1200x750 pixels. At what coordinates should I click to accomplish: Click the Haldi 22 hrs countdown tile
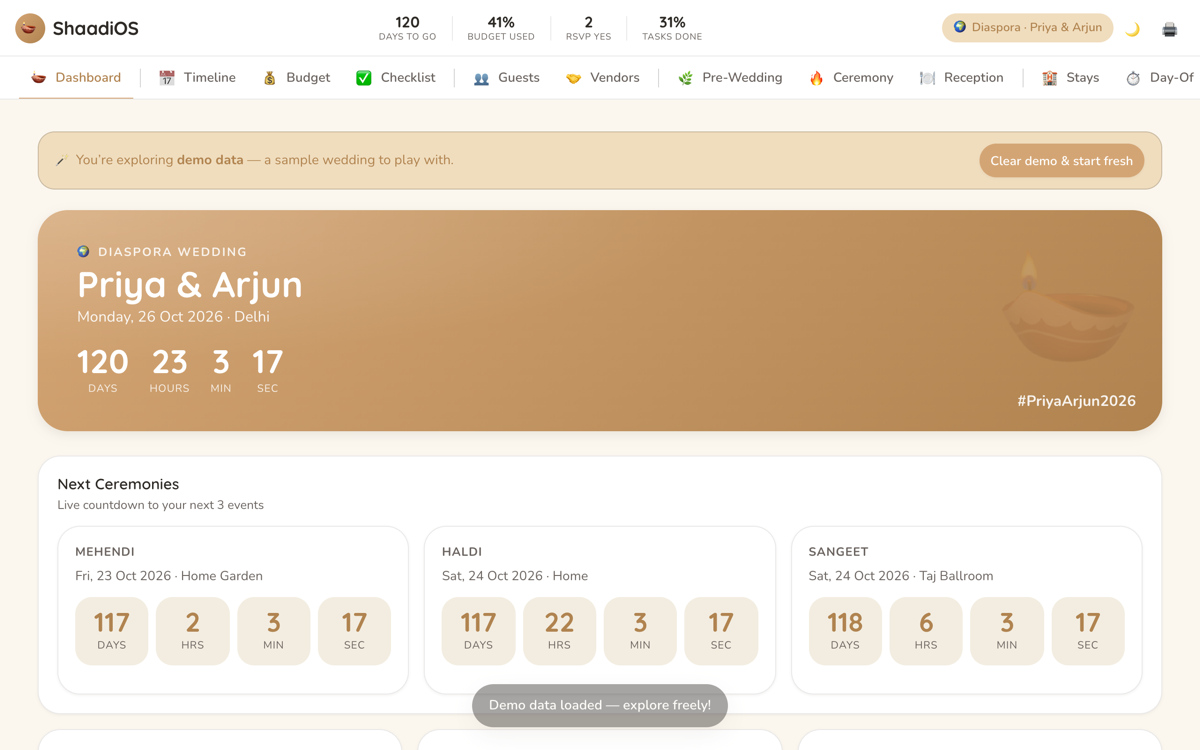point(559,631)
